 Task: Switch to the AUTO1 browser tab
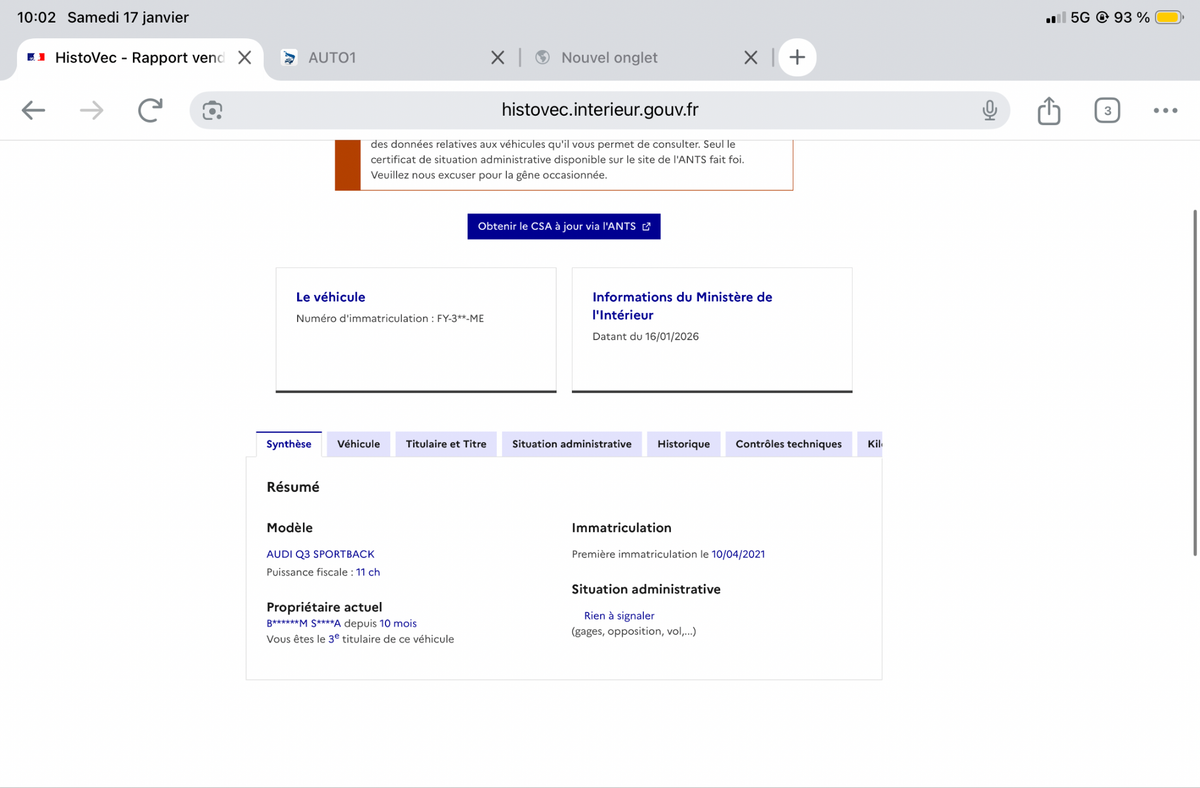[x=380, y=58]
